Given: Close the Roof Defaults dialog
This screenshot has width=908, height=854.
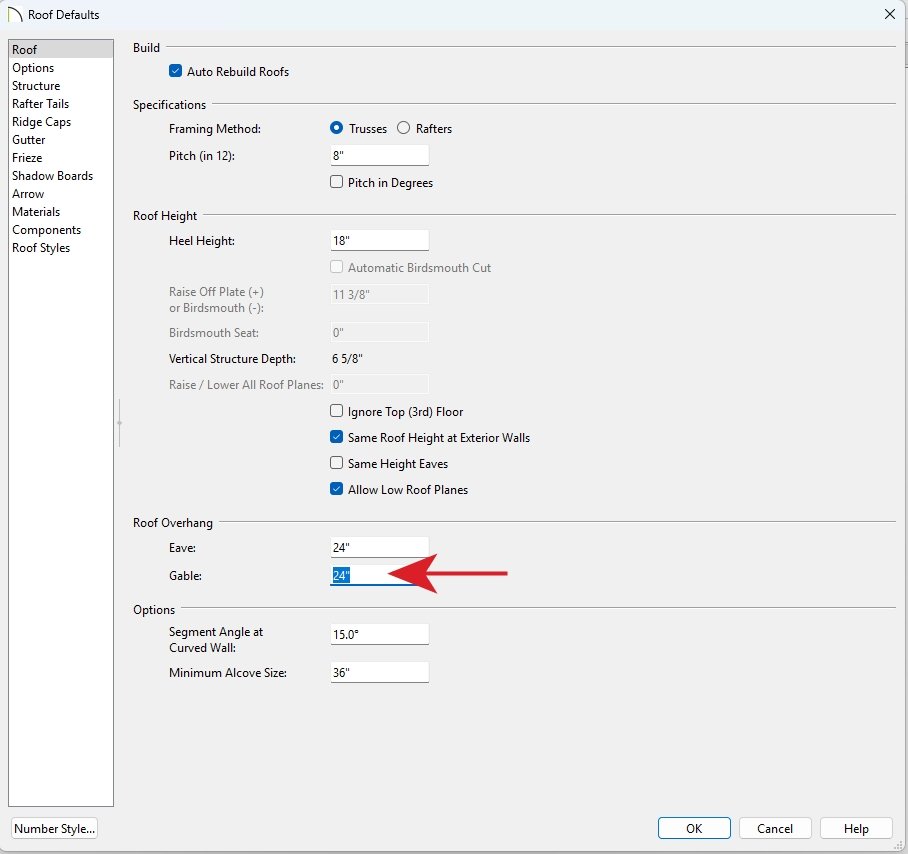Looking at the screenshot, I should point(889,14).
